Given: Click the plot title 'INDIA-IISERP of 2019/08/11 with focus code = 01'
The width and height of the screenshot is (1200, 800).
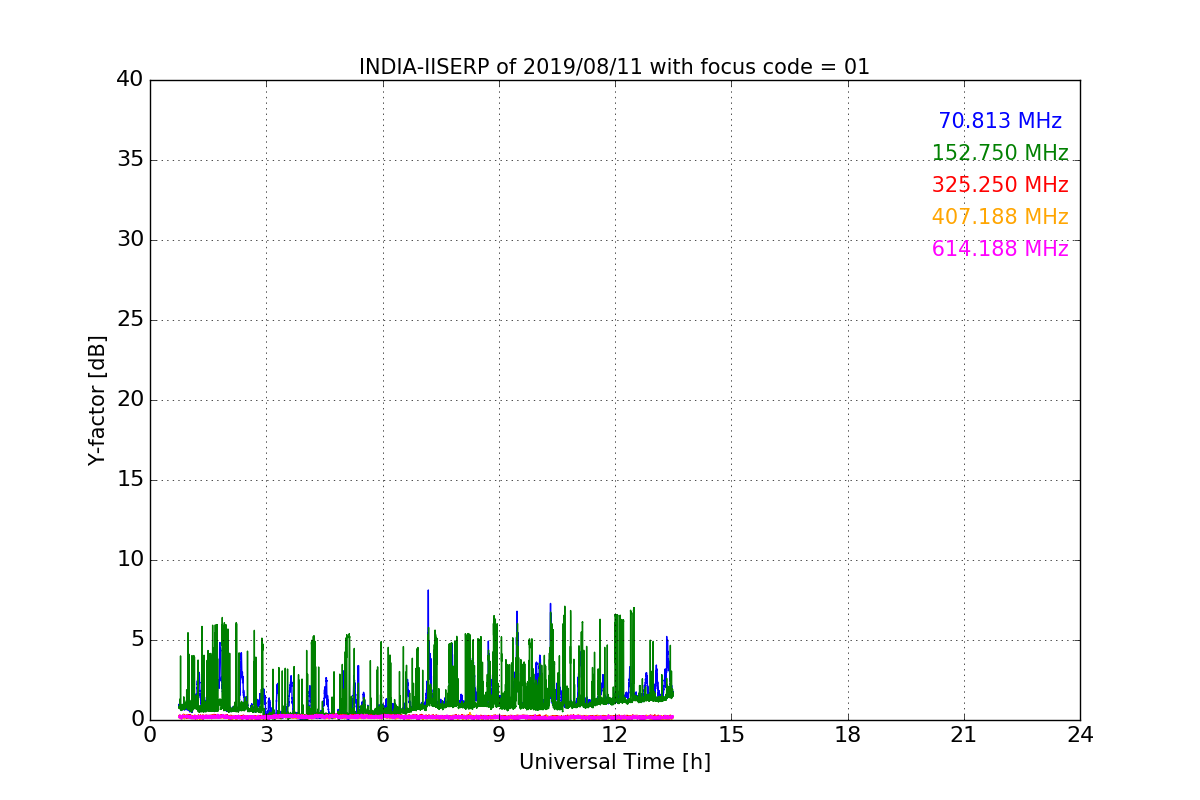Looking at the screenshot, I should click(x=614, y=67).
